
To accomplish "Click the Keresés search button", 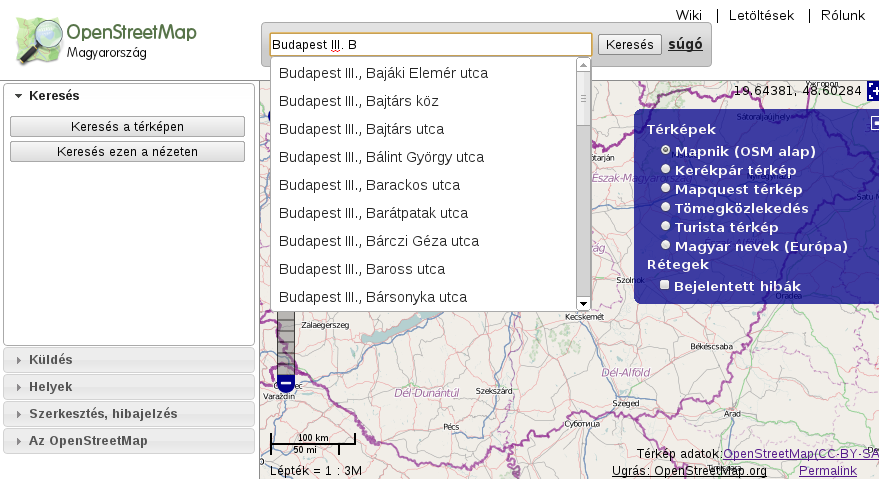I will pos(630,44).
